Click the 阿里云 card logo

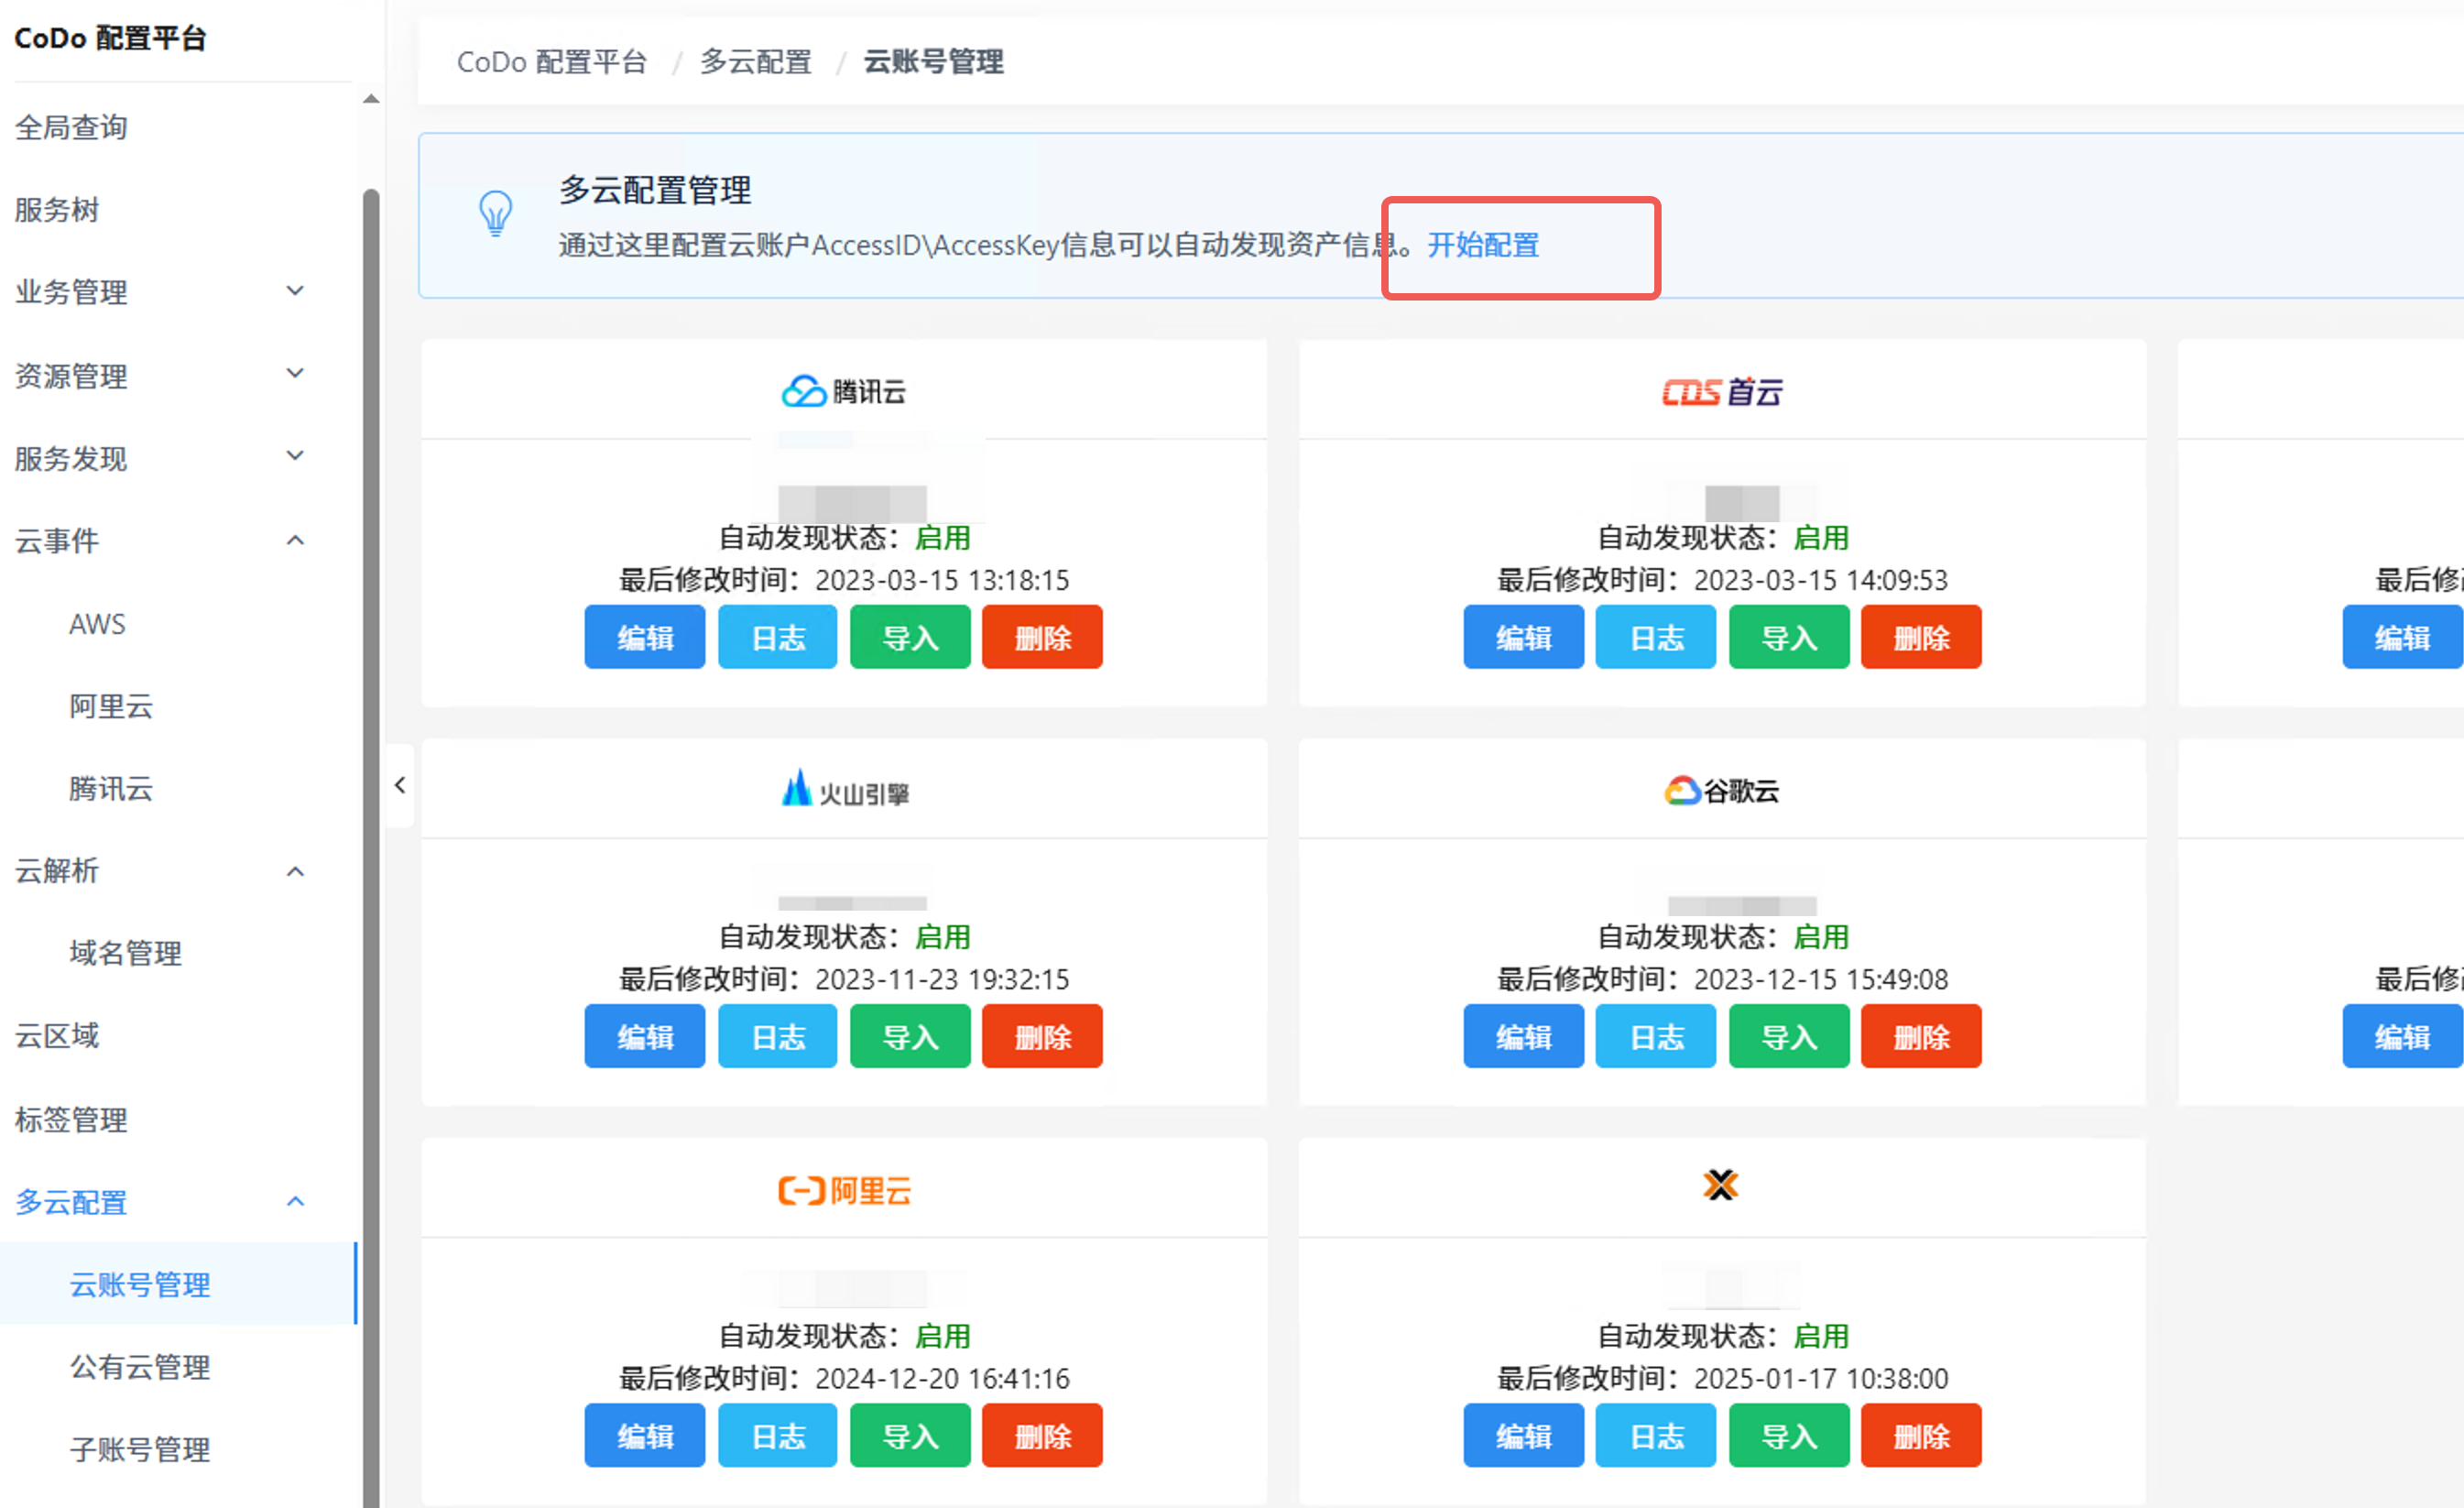tap(844, 1190)
